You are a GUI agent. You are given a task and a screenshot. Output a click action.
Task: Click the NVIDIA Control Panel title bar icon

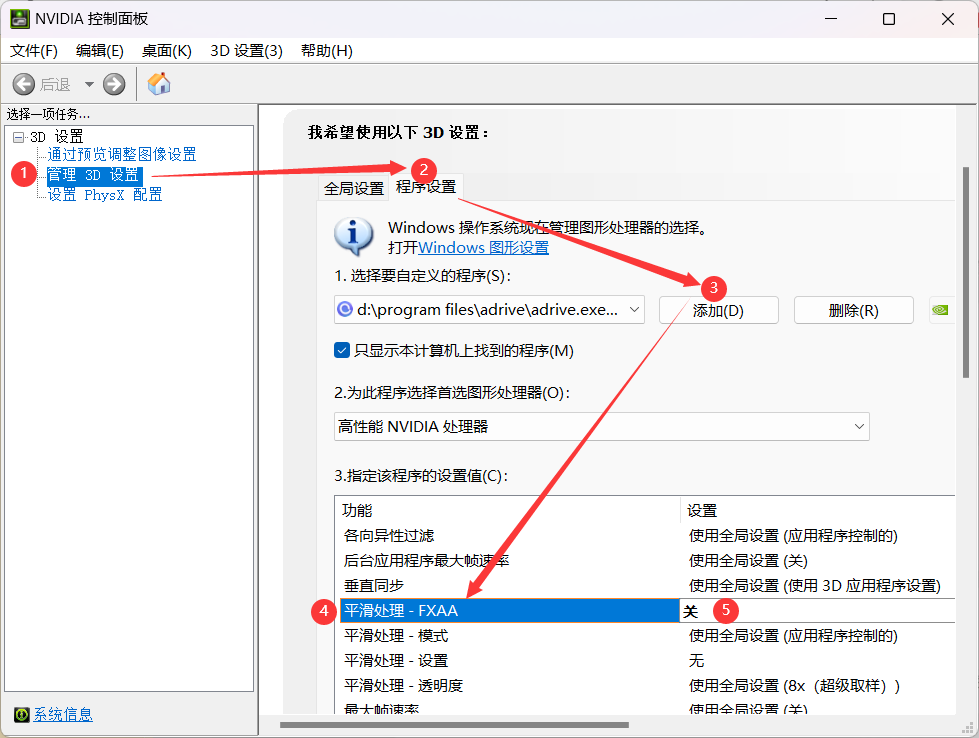19,19
